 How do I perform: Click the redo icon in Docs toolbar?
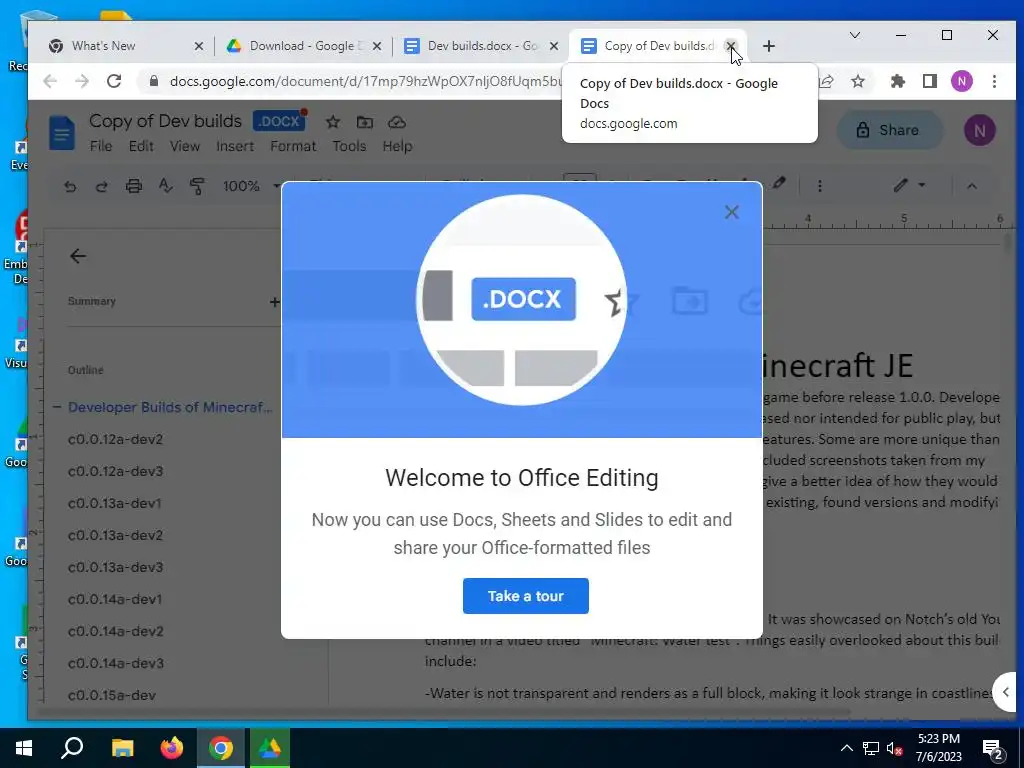pos(101,186)
